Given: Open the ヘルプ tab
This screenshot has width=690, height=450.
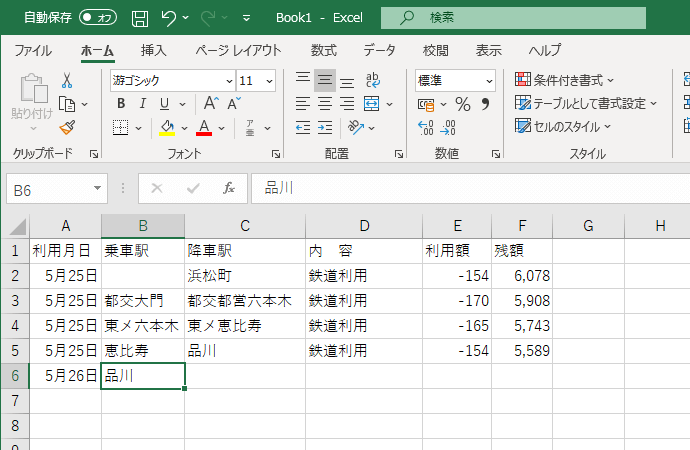Looking at the screenshot, I should pyautogui.click(x=545, y=51).
